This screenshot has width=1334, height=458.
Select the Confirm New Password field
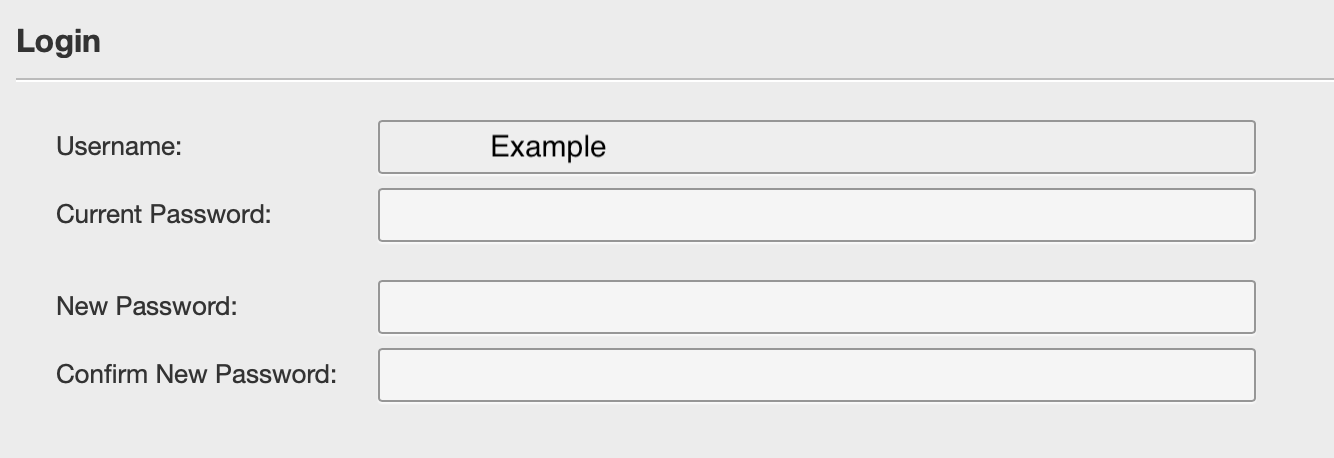pos(816,375)
